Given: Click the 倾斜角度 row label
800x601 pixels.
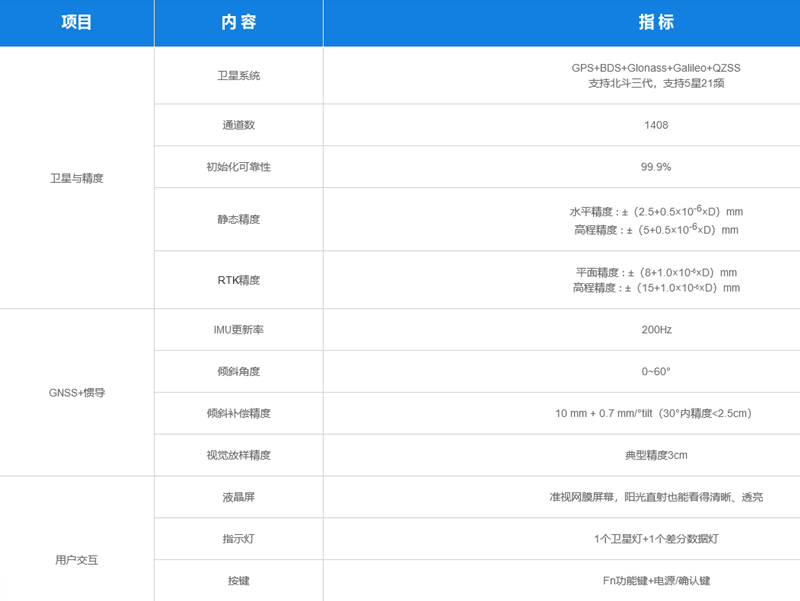Looking at the screenshot, I should click(239, 371).
